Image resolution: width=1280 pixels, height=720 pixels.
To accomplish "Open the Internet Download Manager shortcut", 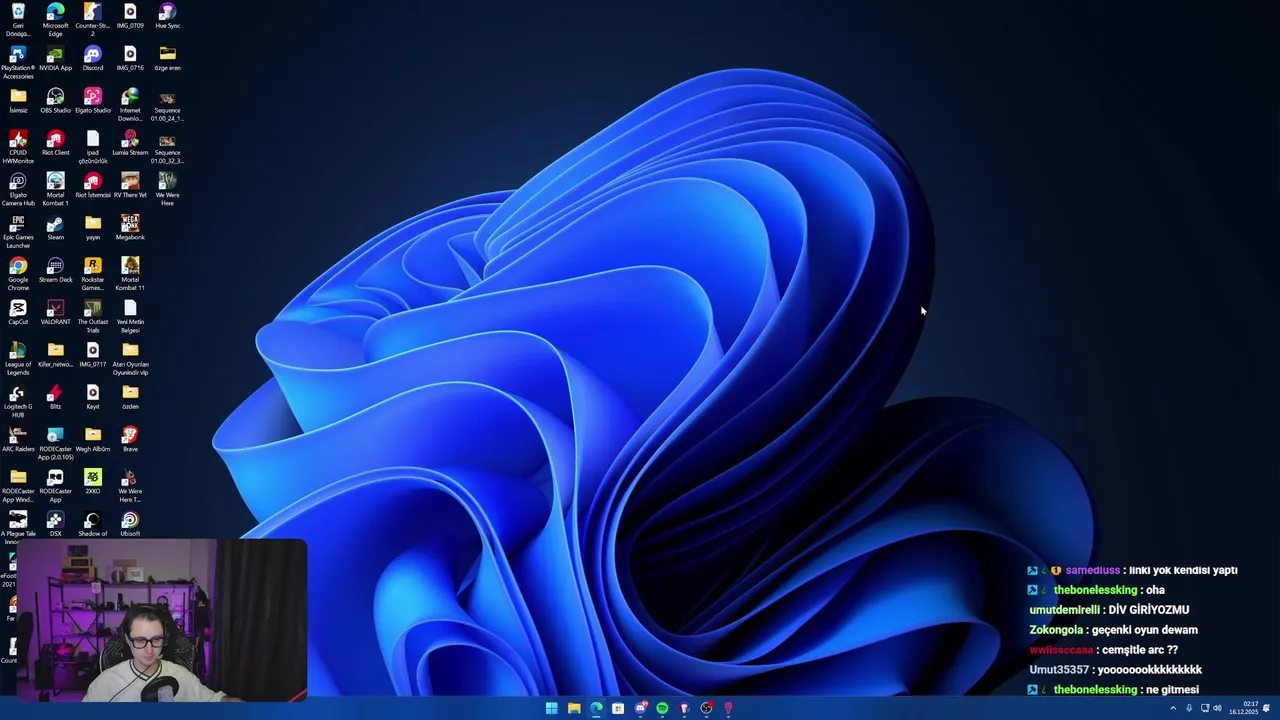I will [x=130, y=105].
